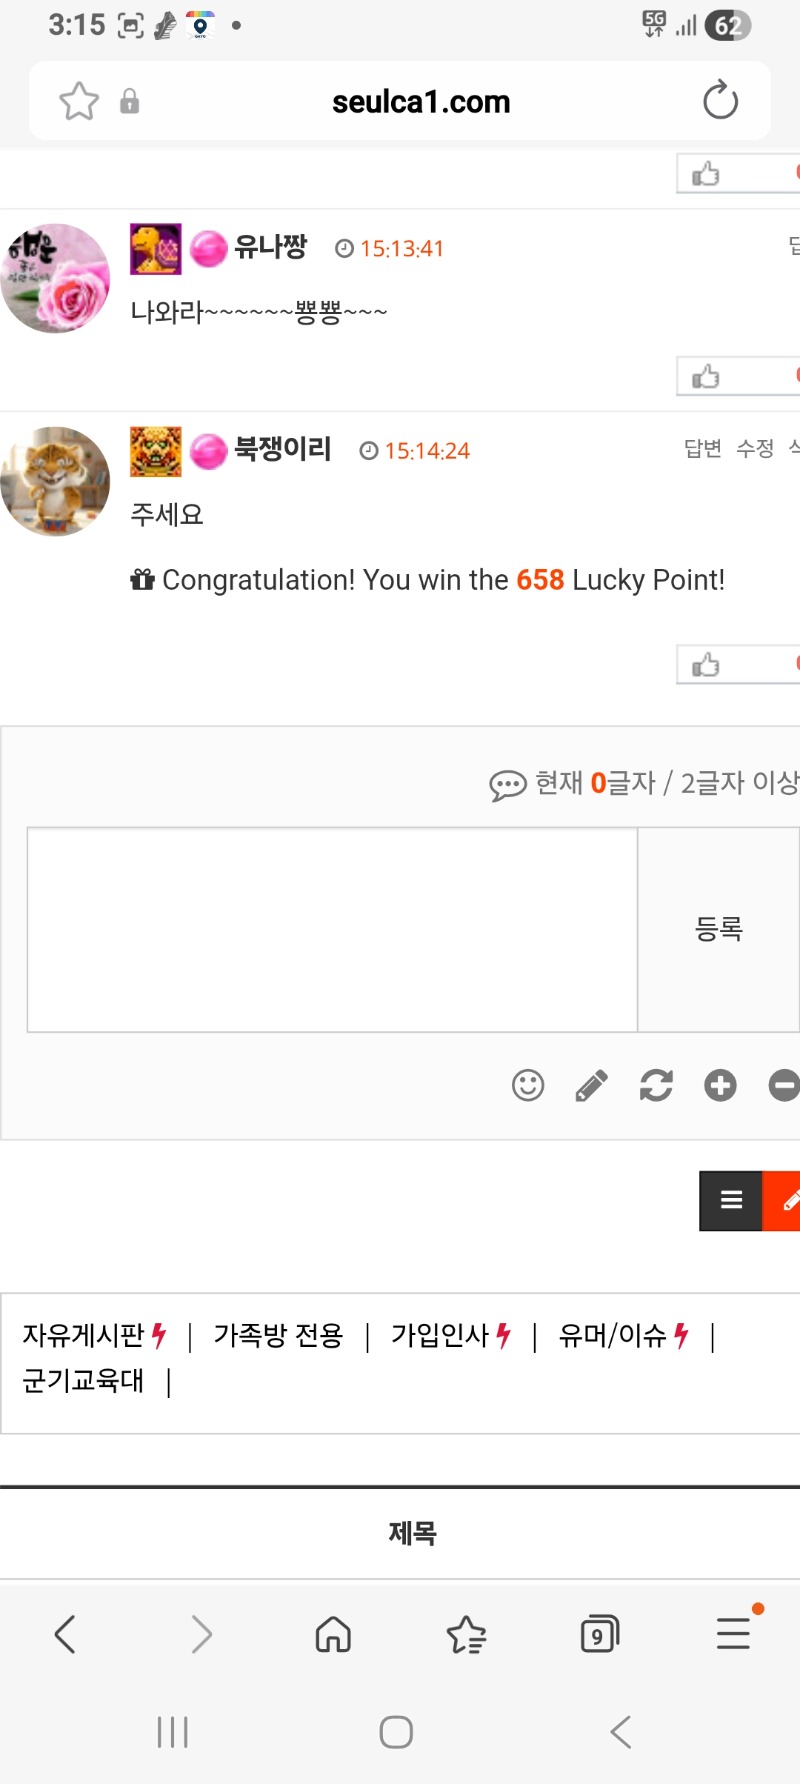Expand comment box with plus icon
Viewport: 800px width, 1784px height.
[x=720, y=1085]
